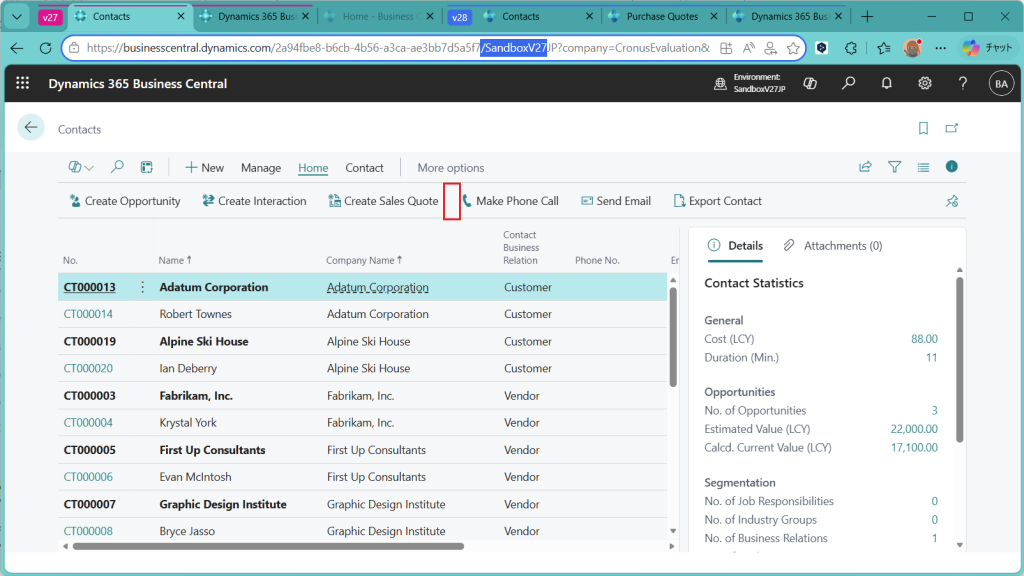Click the Share icon above the list
1024x576 pixels.
click(866, 167)
